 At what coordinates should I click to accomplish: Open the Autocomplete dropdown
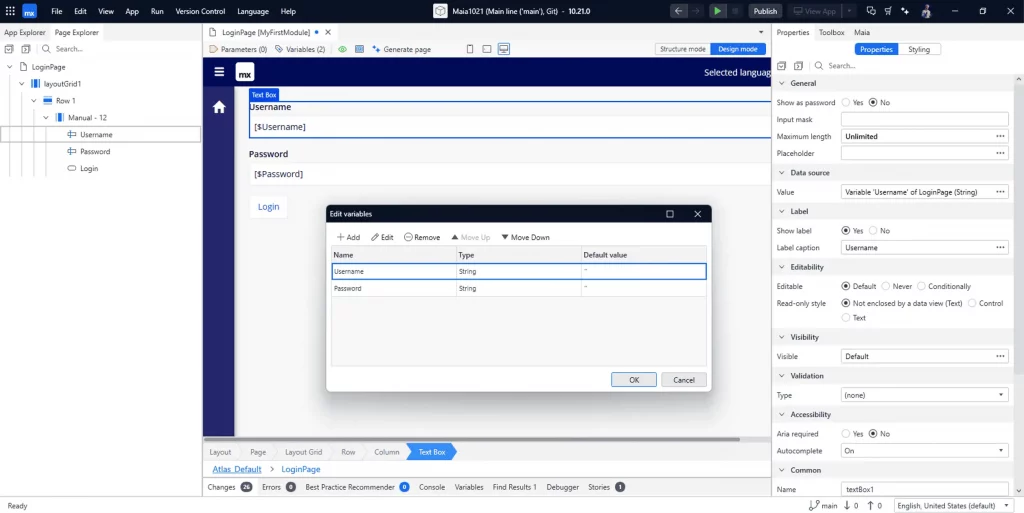[924, 451]
